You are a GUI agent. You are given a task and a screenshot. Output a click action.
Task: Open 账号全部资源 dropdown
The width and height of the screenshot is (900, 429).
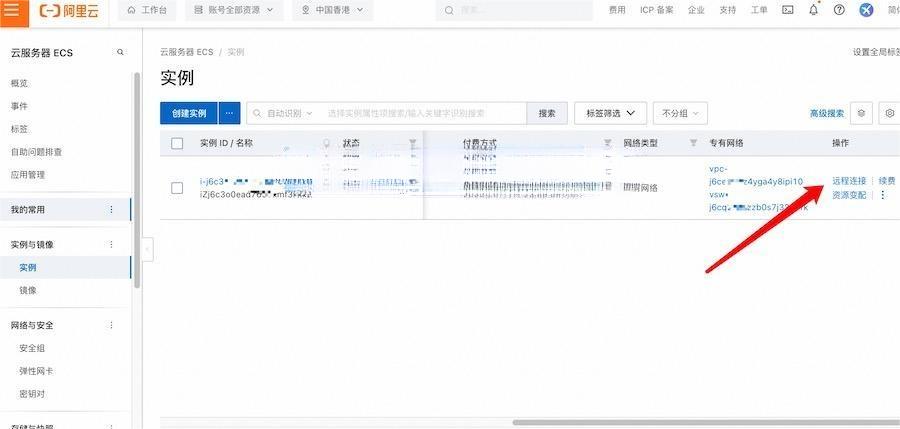(x=234, y=10)
